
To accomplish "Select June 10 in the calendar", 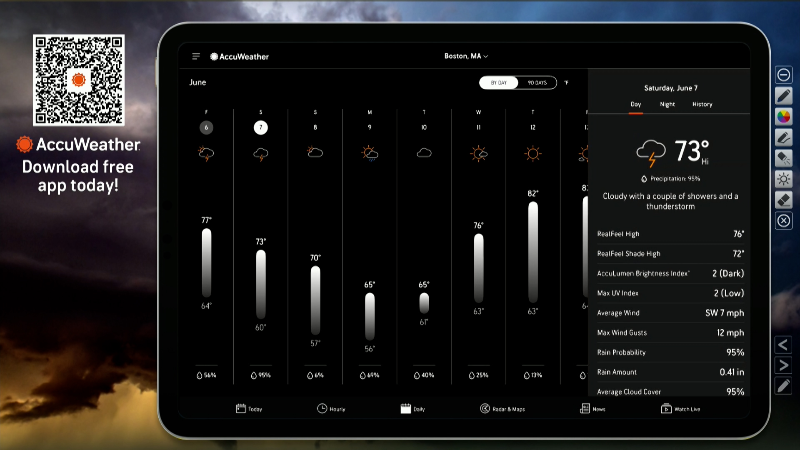I will pos(424,128).
